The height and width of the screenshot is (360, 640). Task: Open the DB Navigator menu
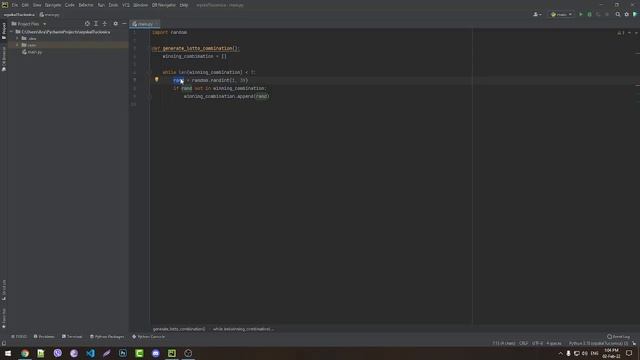164,5
